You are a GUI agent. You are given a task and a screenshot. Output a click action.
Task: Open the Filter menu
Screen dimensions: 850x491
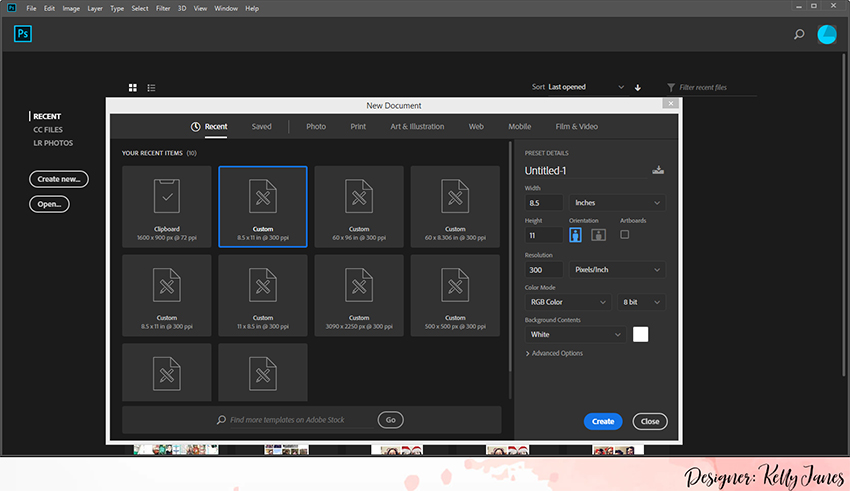tap(163, 8)
